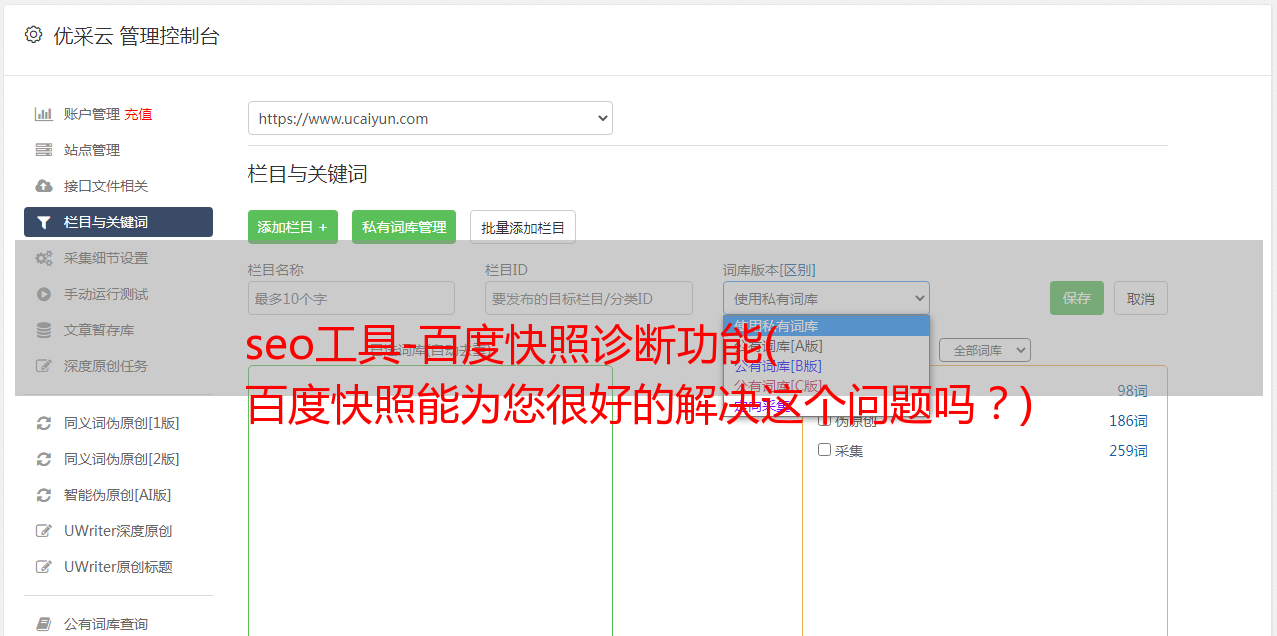This screenshot has height=636, width=1277.
Task: Click the bar chart icon for 账户管理
Action: pos(44,114)
